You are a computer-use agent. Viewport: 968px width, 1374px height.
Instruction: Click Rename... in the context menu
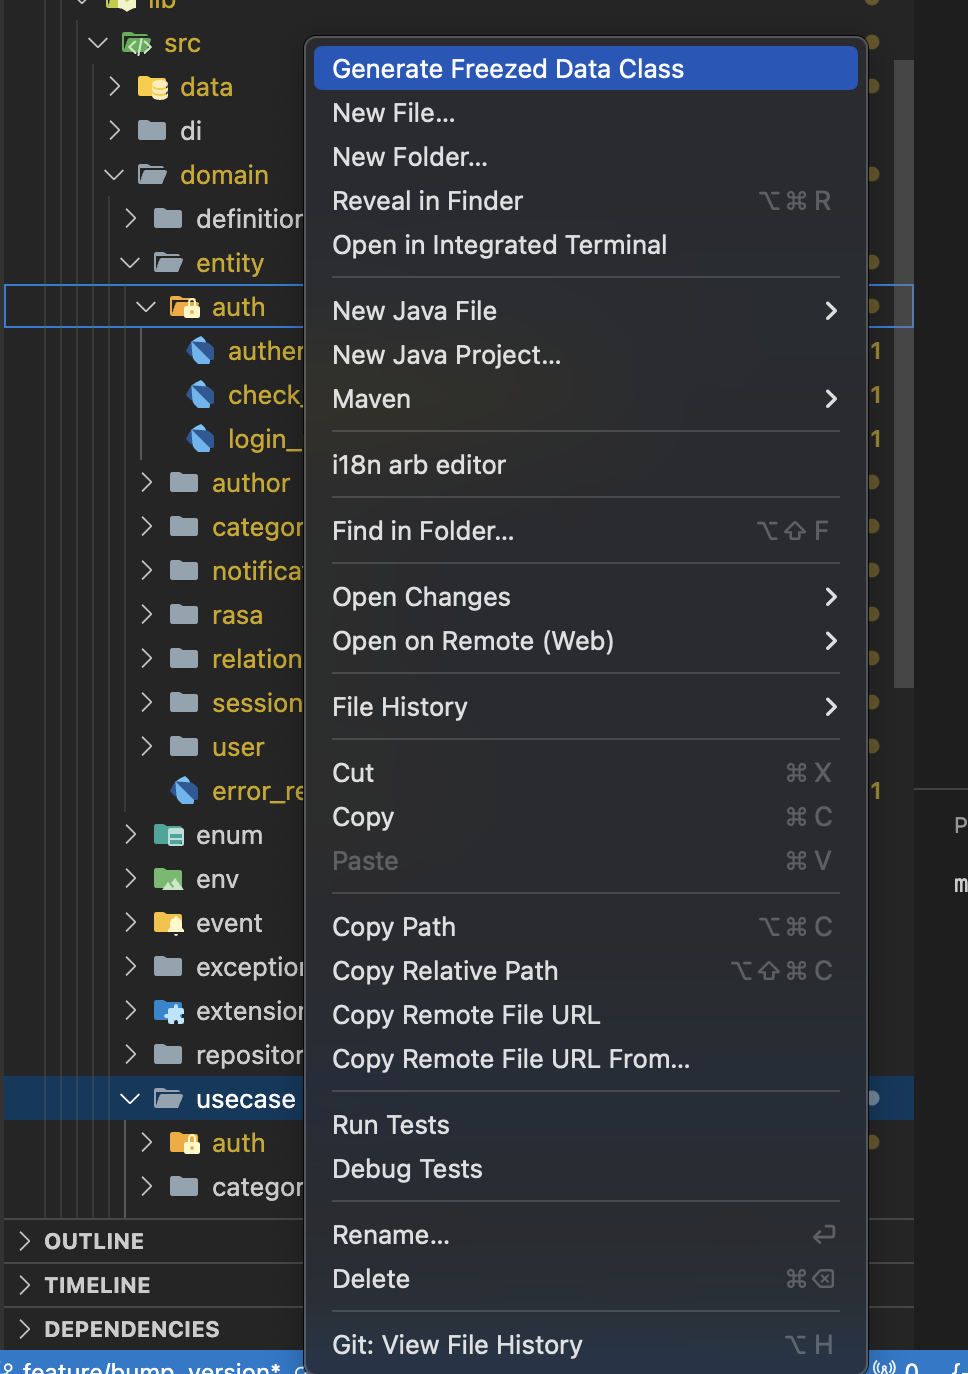(x=391, y=1235)
